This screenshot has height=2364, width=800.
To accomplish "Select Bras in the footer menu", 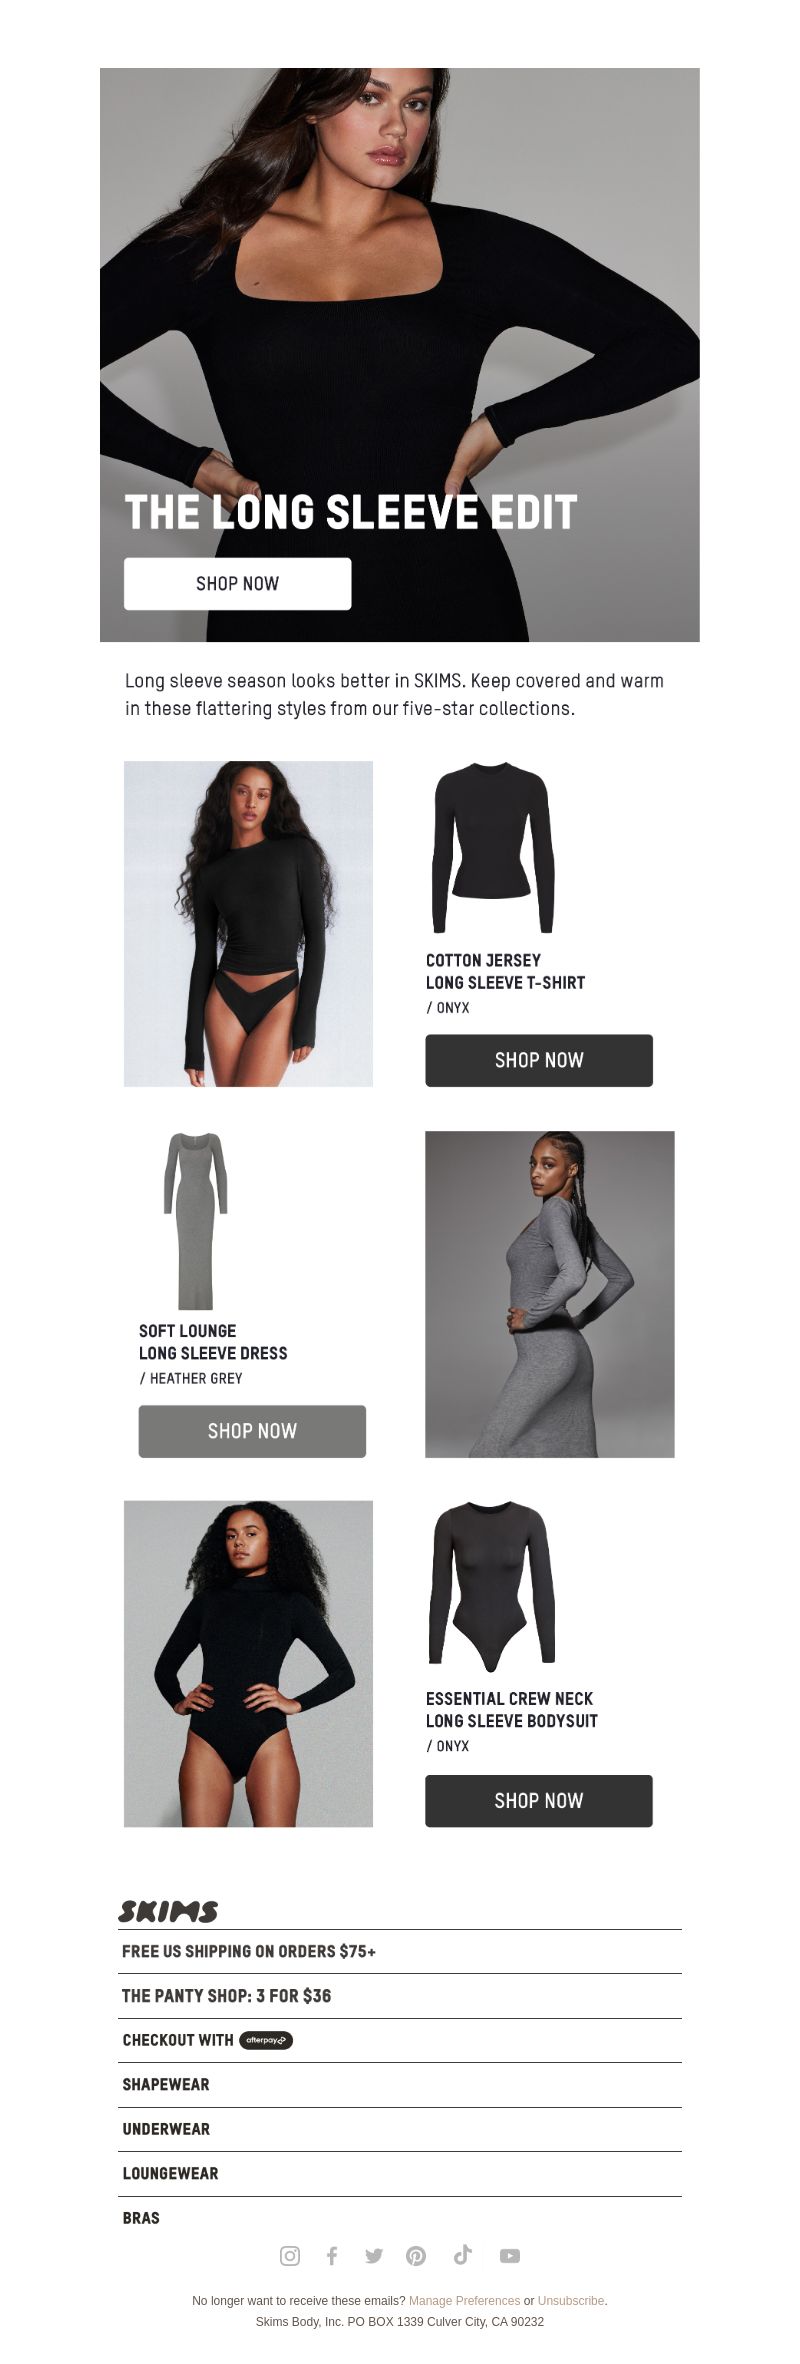I will pos(400,2217).
